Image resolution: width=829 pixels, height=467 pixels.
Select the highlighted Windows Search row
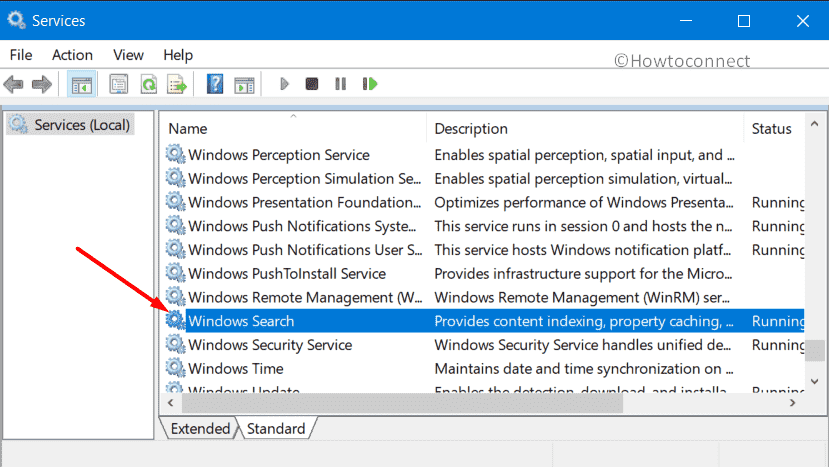[x=484, y=321]
